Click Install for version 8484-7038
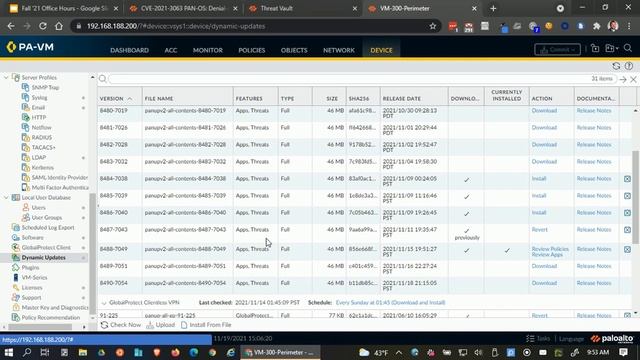Image resolution: width=640 pixels, height=360 pixels. 539,179
